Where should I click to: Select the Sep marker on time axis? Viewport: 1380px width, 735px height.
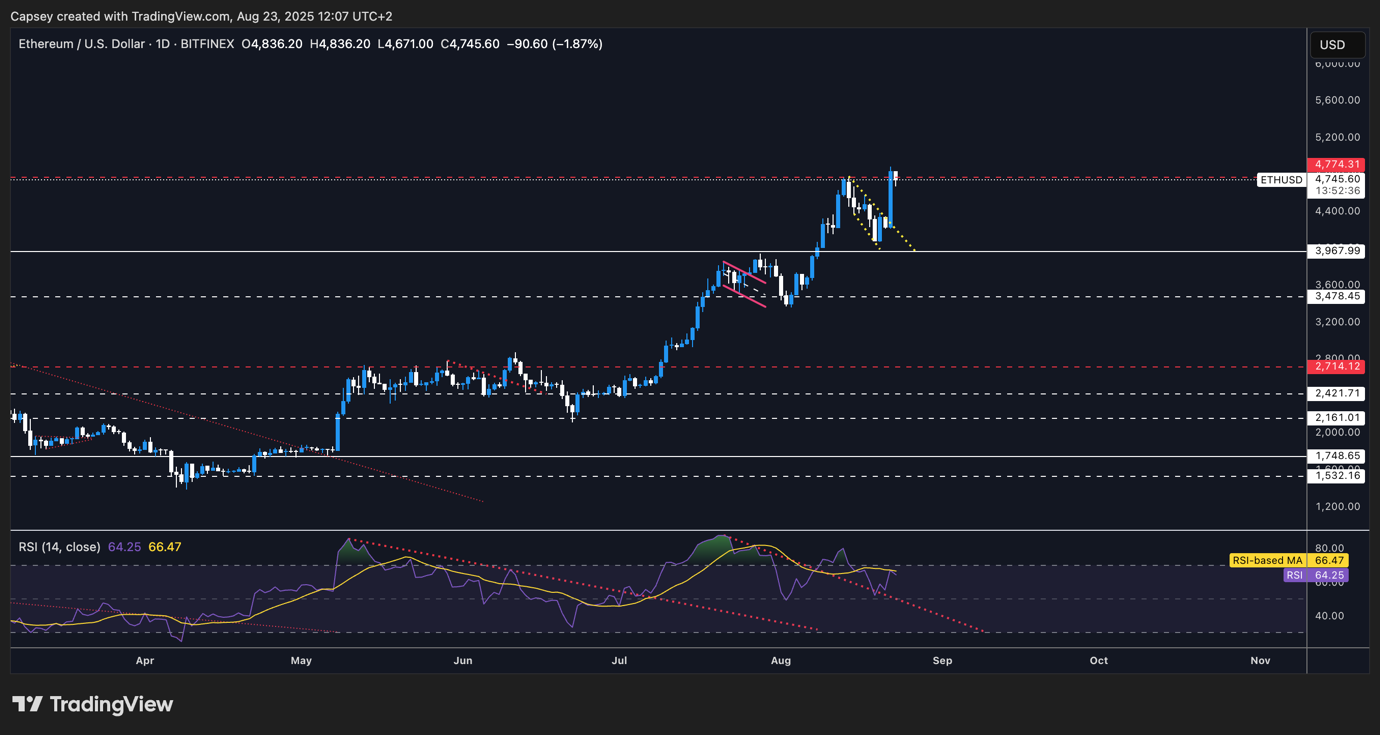(941, 661)
